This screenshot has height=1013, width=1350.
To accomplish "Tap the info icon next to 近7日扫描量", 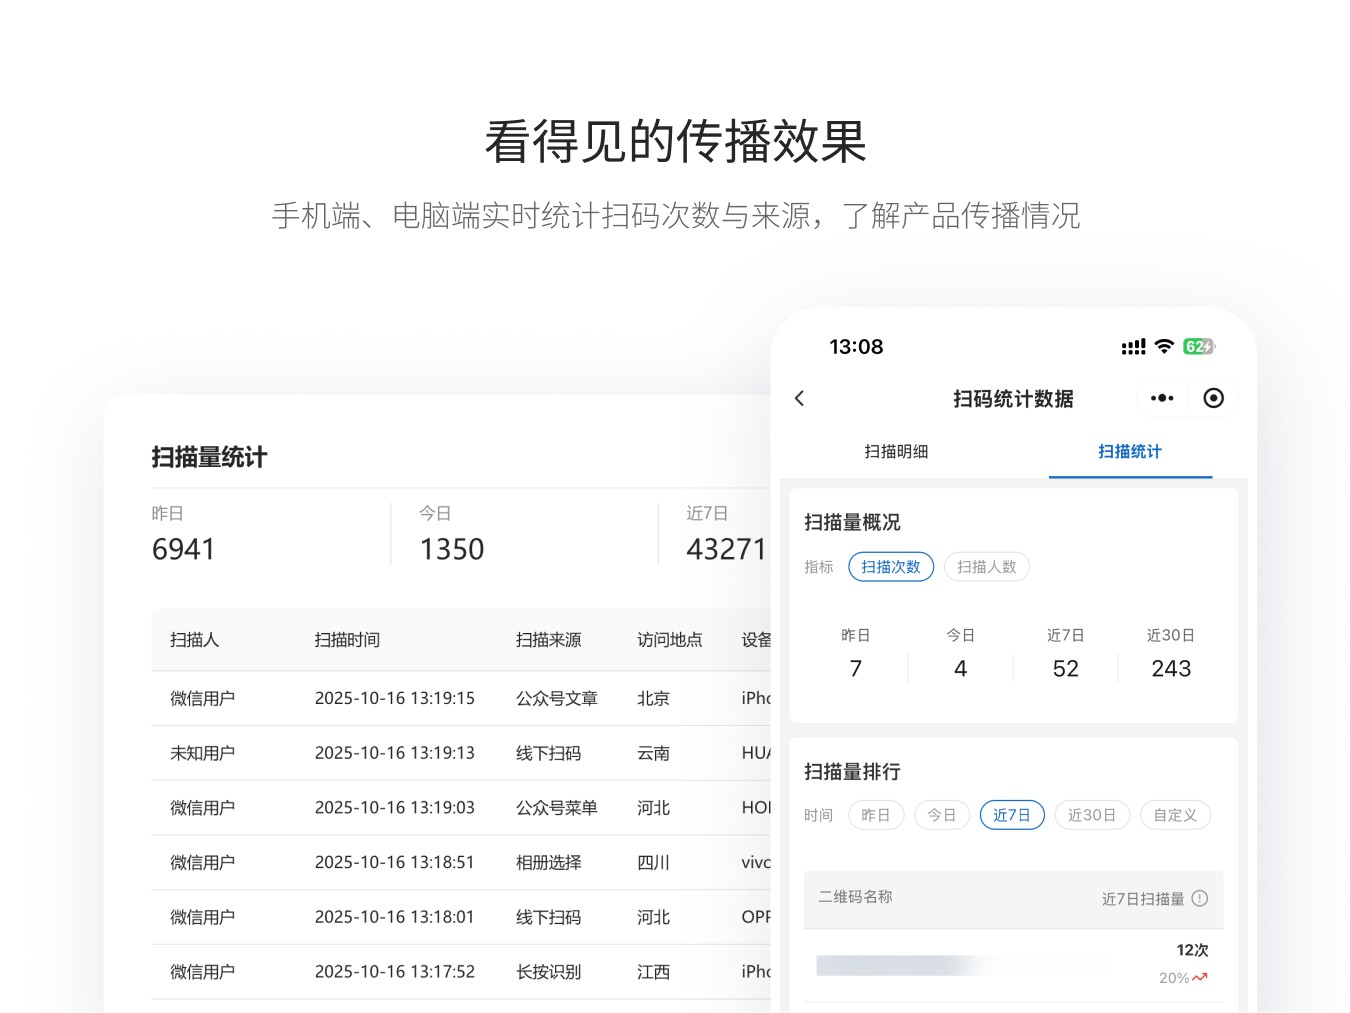I will pos(1201,899).
